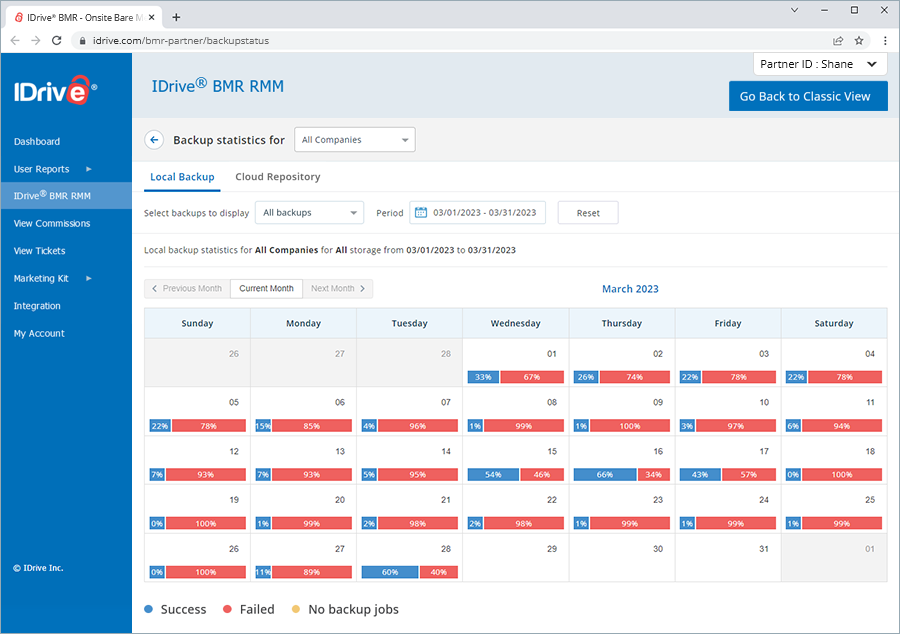
Task: Click the 100% failed bar on March 18
Action: pyautogui.click(x=842, y=474)
